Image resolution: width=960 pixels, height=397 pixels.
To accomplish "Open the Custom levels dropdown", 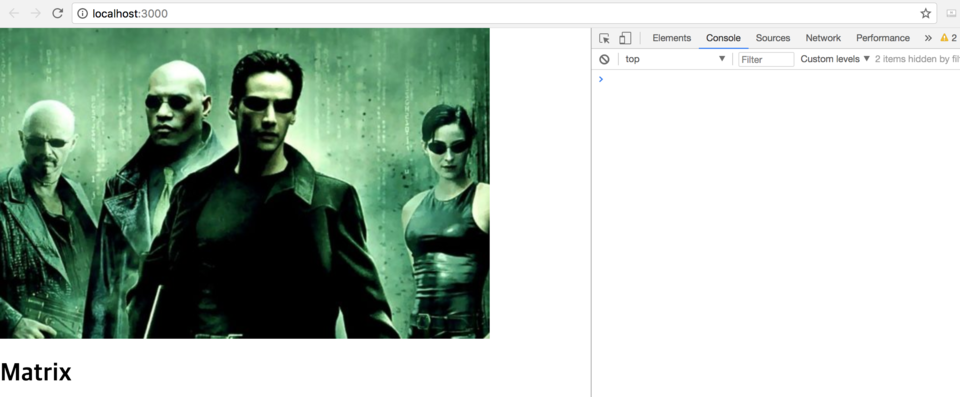I will (835, 59).
